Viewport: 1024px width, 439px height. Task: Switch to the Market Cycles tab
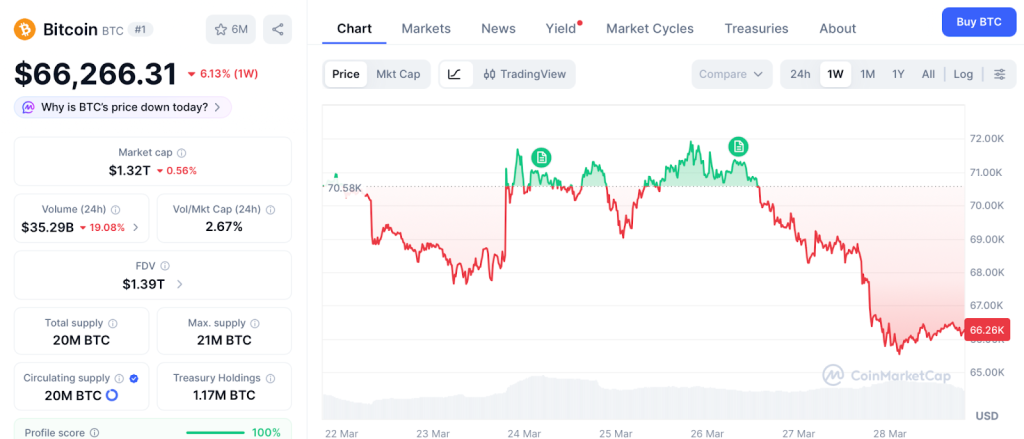coord(650,28)
